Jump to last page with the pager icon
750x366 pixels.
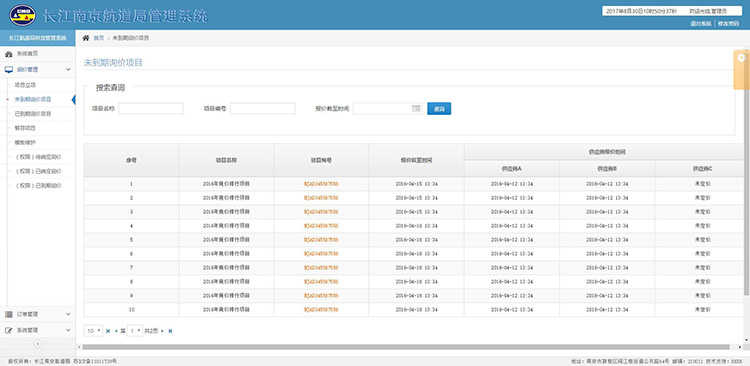click(x=170, y=331)
